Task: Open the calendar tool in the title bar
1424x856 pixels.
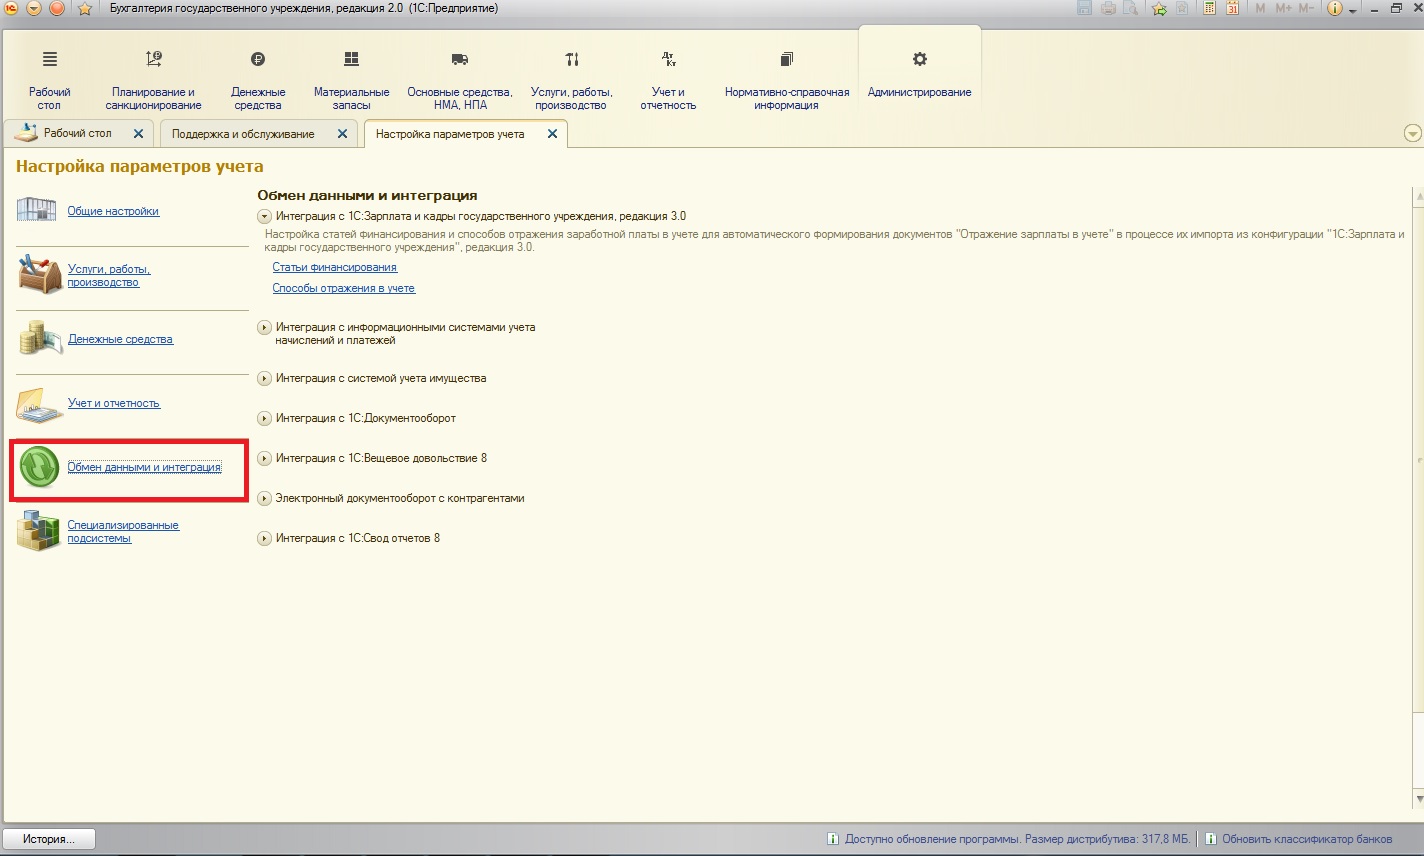Action: (1233, 8)
